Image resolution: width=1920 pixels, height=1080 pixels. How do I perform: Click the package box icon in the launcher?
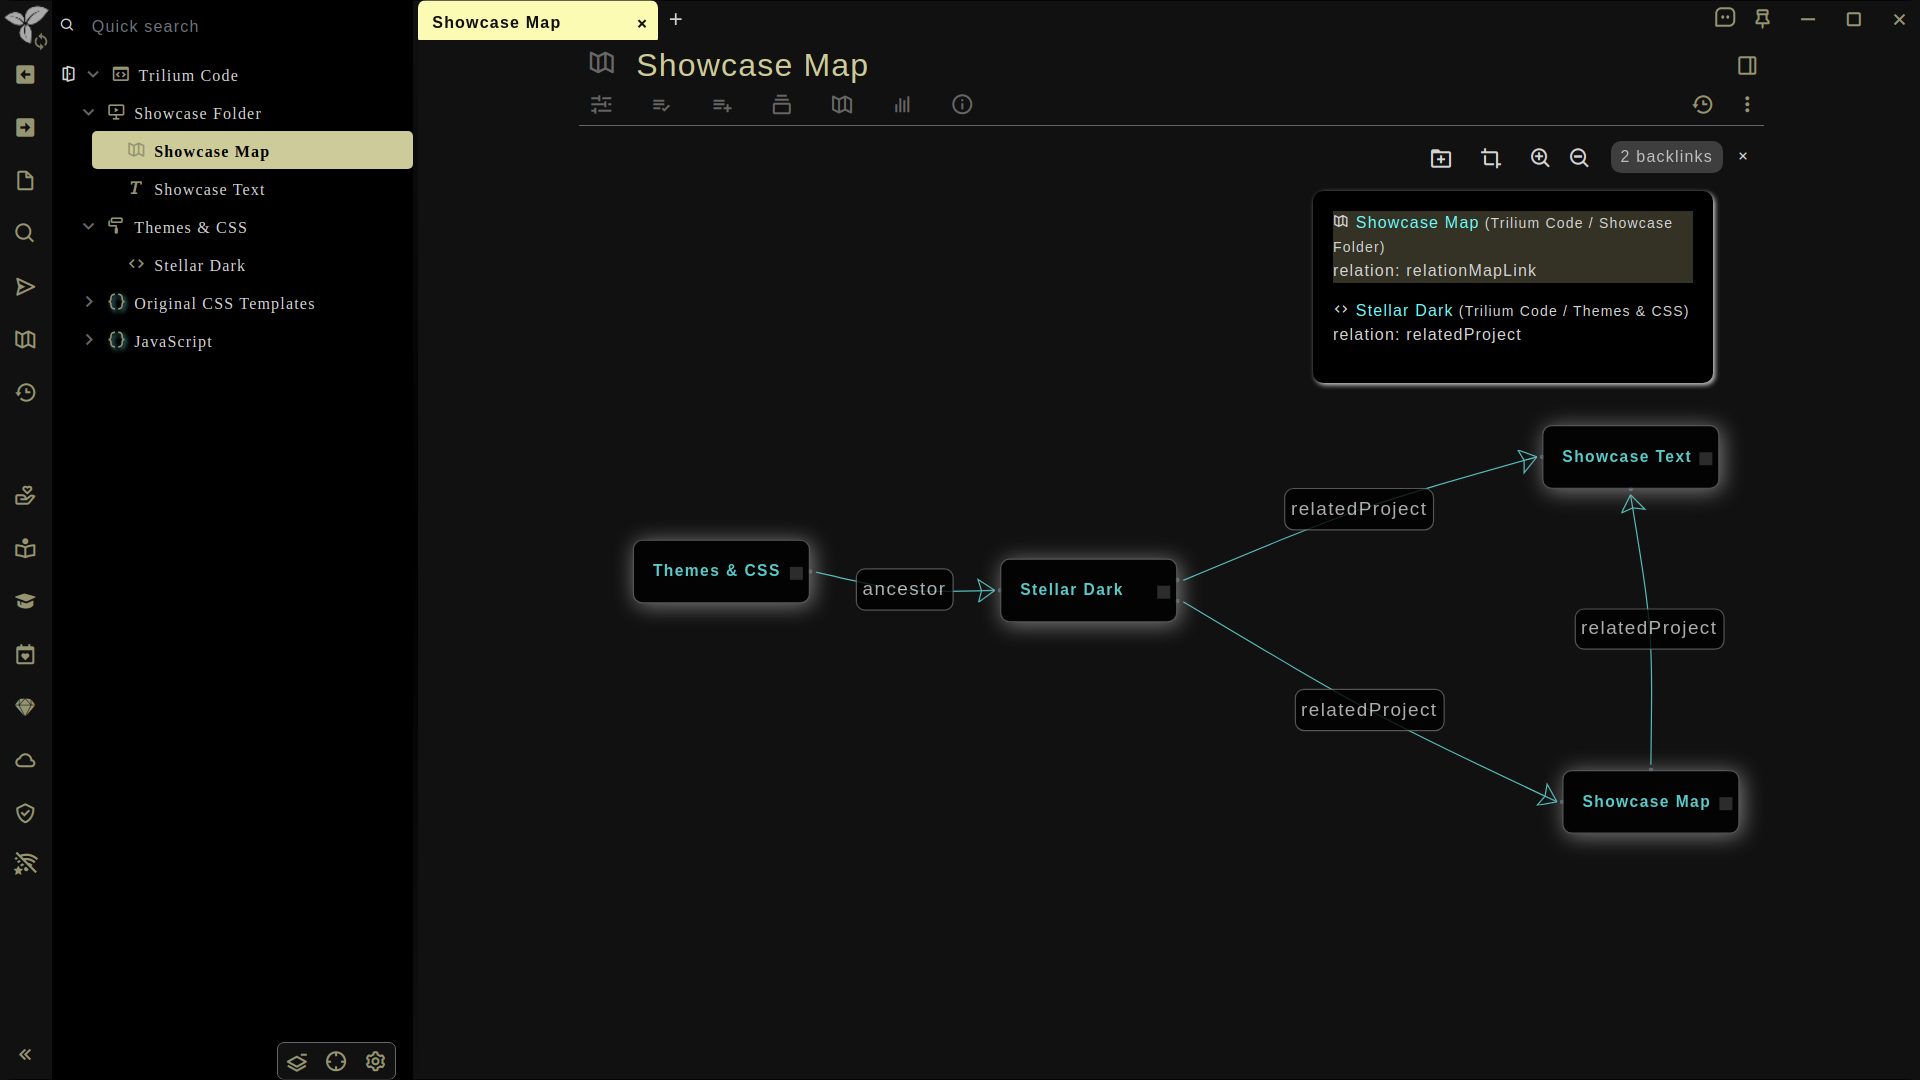(x=26, y=549)
